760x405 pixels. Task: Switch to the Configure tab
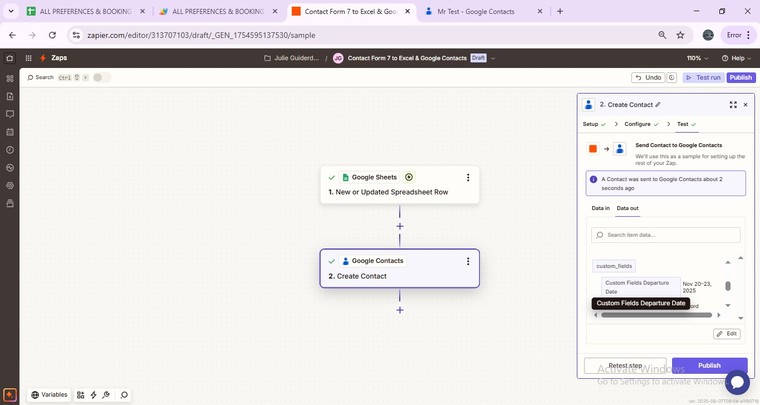tap(641, 124)
